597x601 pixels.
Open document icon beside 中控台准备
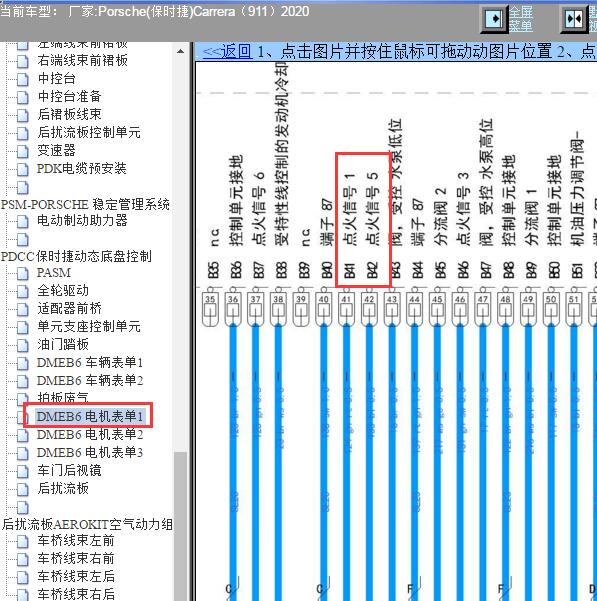point(23,97)
